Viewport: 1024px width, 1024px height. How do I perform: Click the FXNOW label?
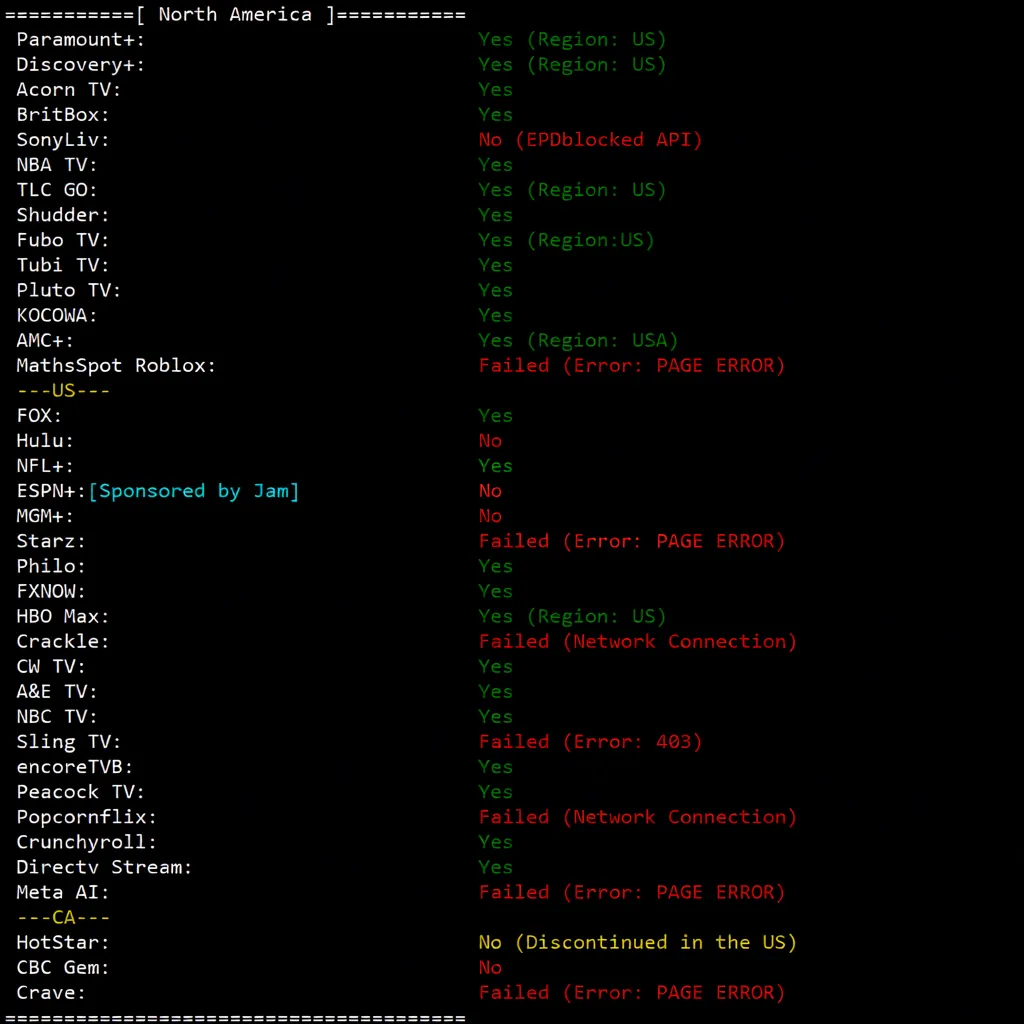(51, 591)
